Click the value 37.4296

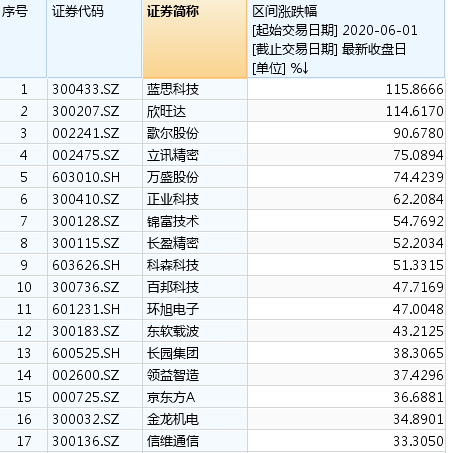tap(418, 375)
